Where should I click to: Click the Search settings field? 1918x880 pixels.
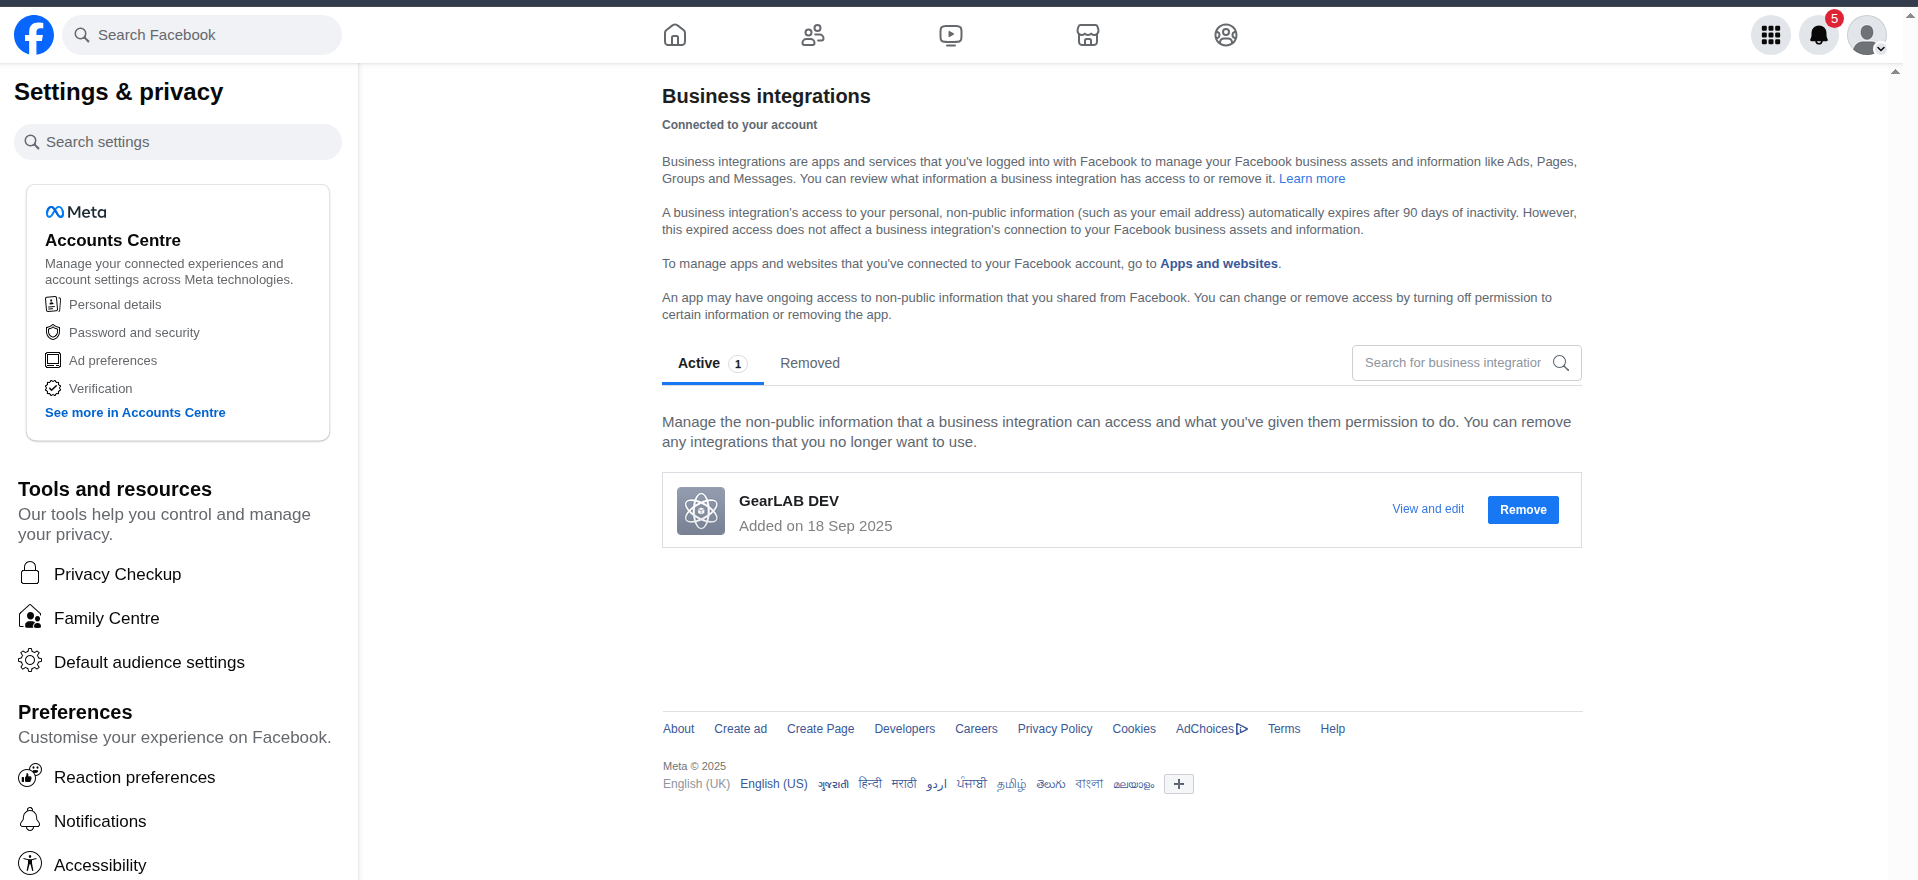(x=178, y=142)
